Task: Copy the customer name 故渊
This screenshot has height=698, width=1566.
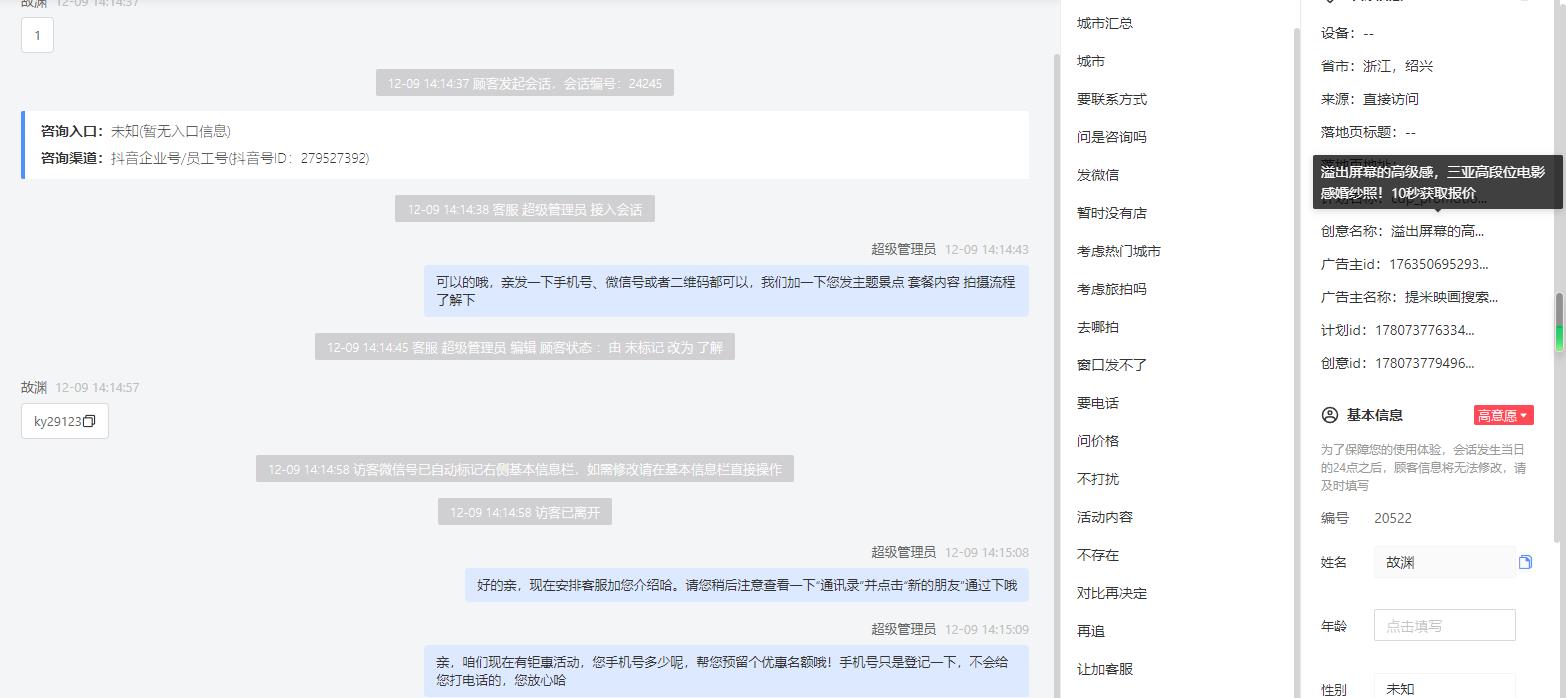Action: click(x=1525, y=562)
